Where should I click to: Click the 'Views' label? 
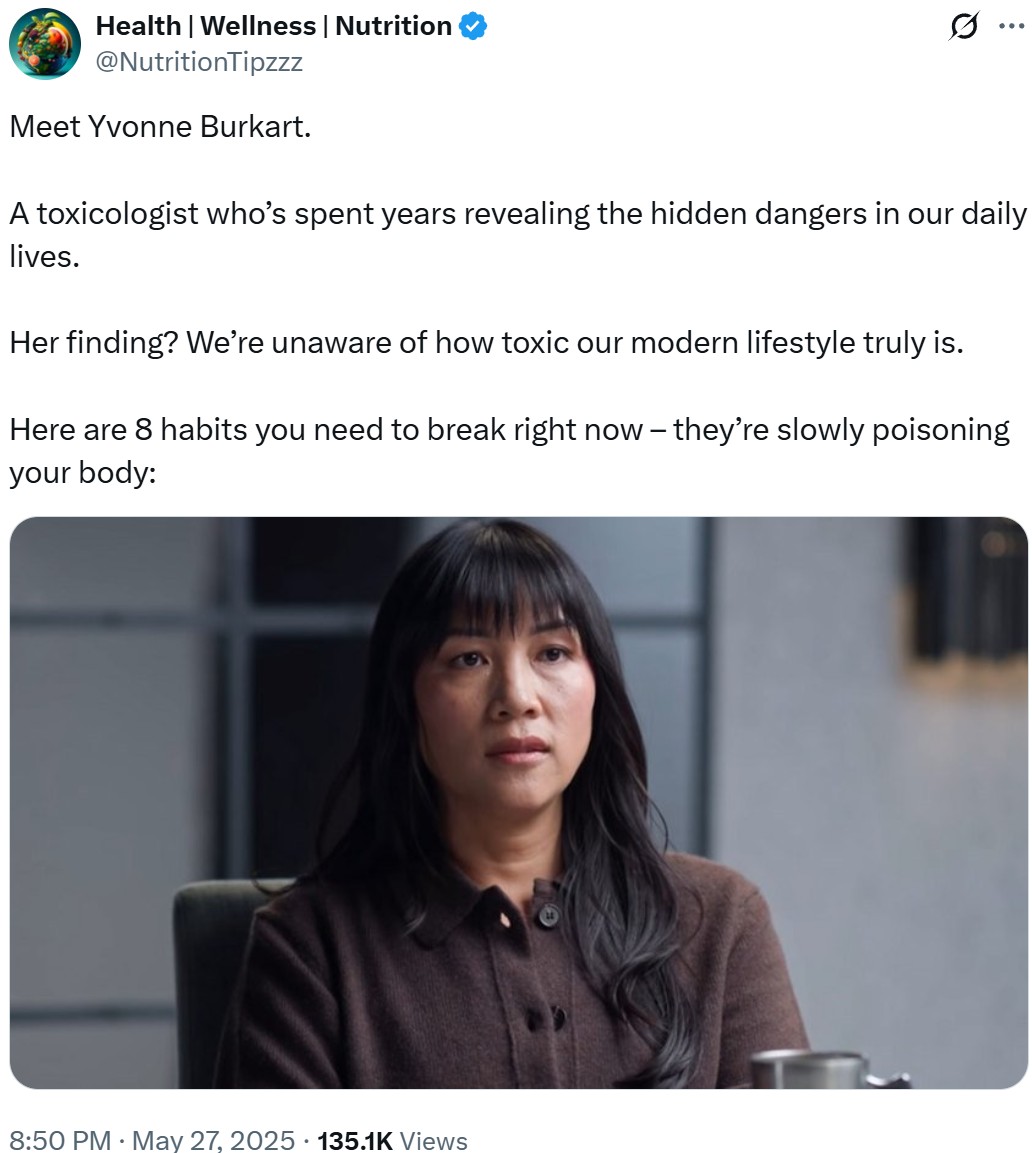coord(433,1140)
